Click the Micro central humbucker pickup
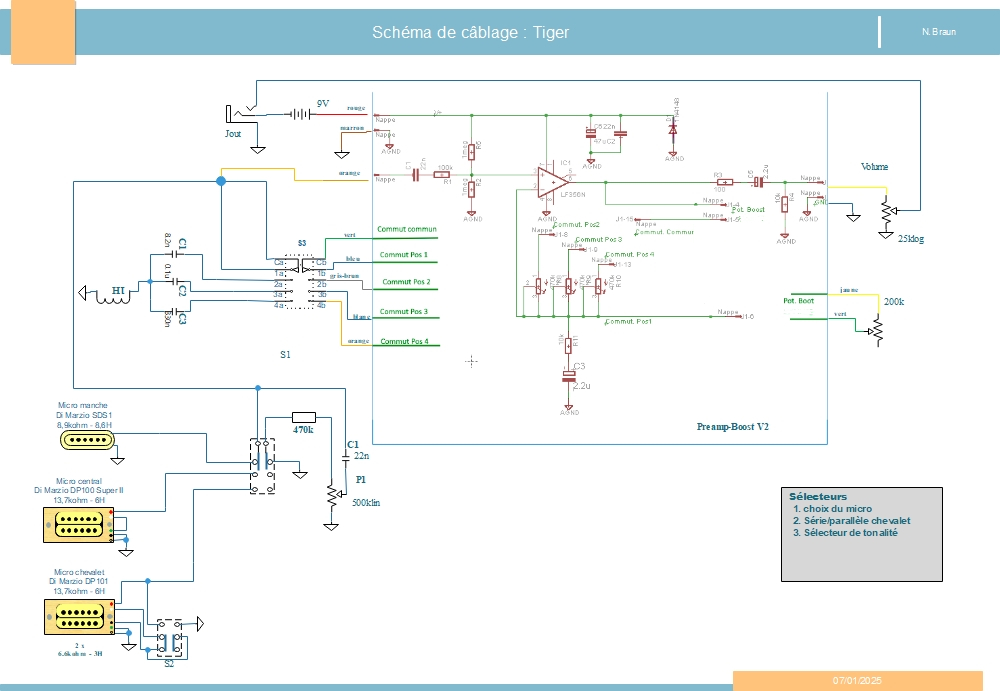 [79, 524]
